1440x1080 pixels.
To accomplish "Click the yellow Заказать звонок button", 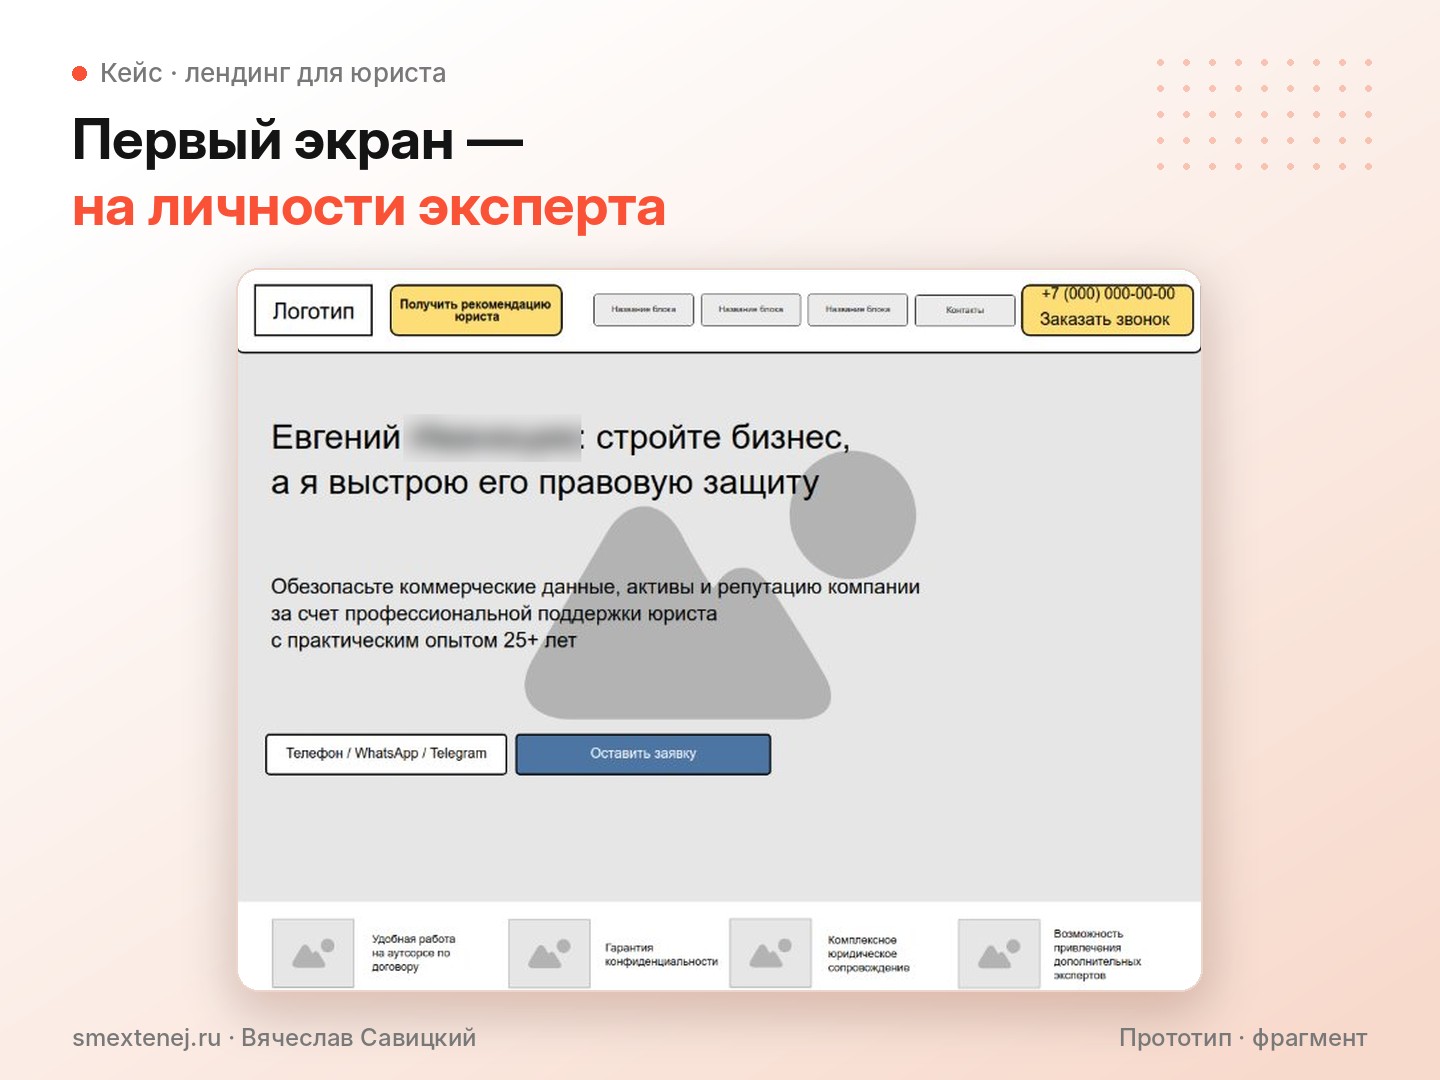I will click(x=1107, y=310).
